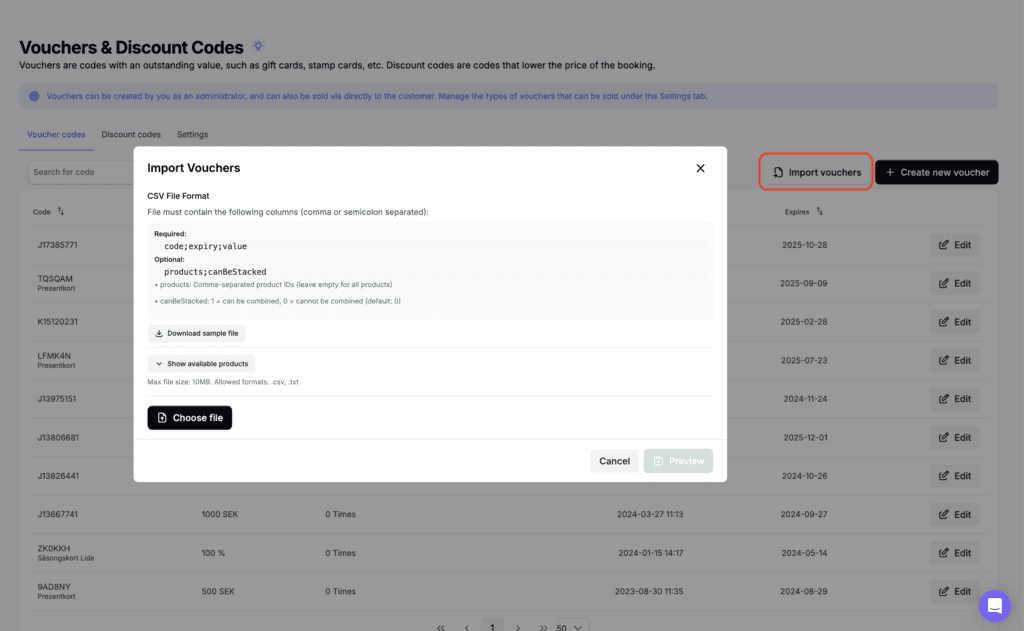Click the Search for code field

(80, 172)
